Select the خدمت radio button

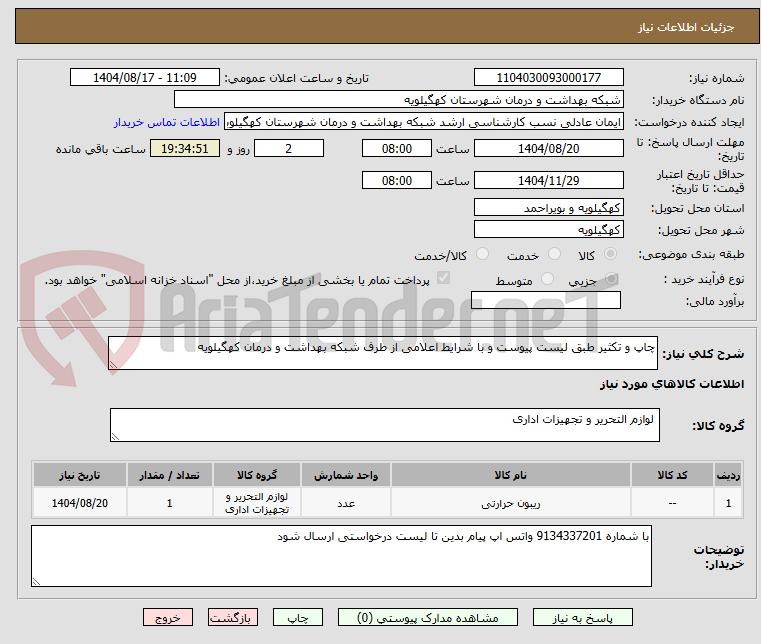pos(554,254)
